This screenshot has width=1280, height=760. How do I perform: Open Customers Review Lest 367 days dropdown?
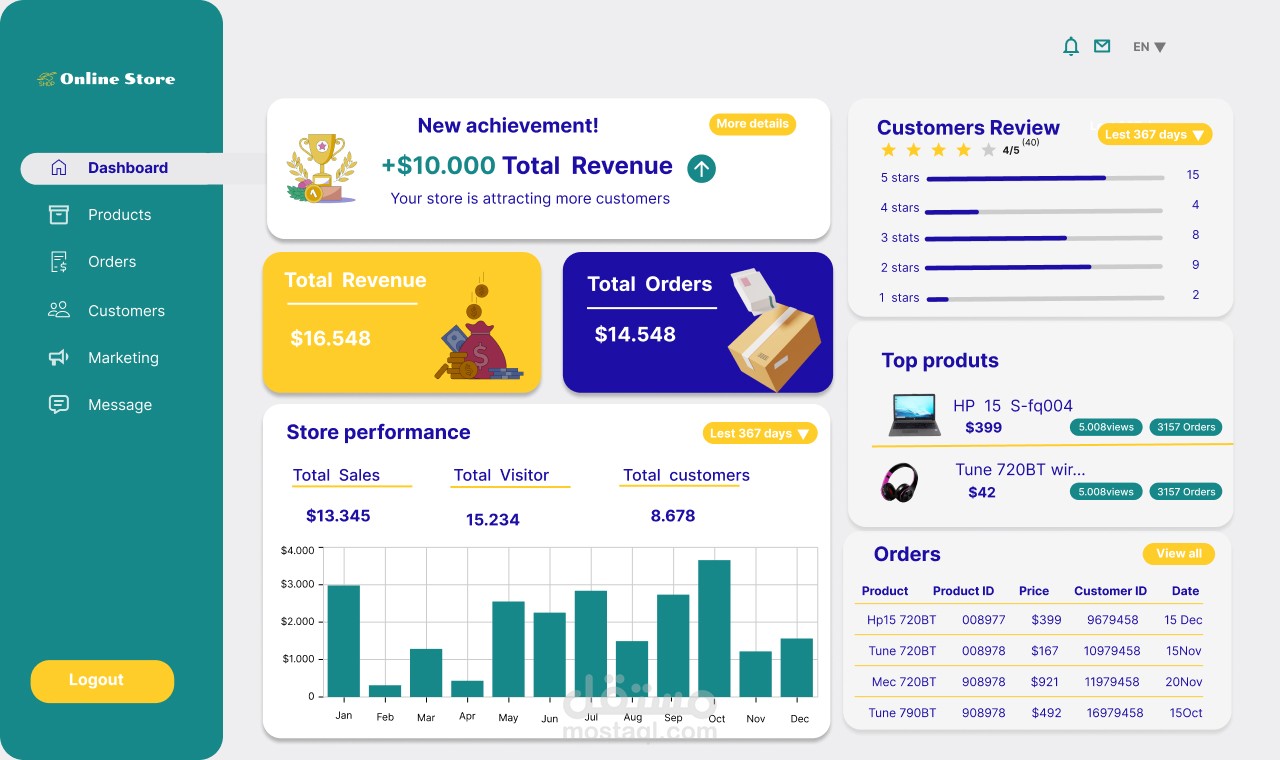(1155, 134)
